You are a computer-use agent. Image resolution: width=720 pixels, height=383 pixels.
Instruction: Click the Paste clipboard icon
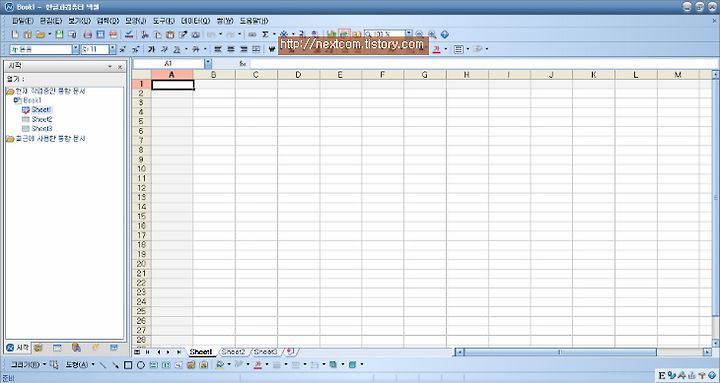pos(170,34)
